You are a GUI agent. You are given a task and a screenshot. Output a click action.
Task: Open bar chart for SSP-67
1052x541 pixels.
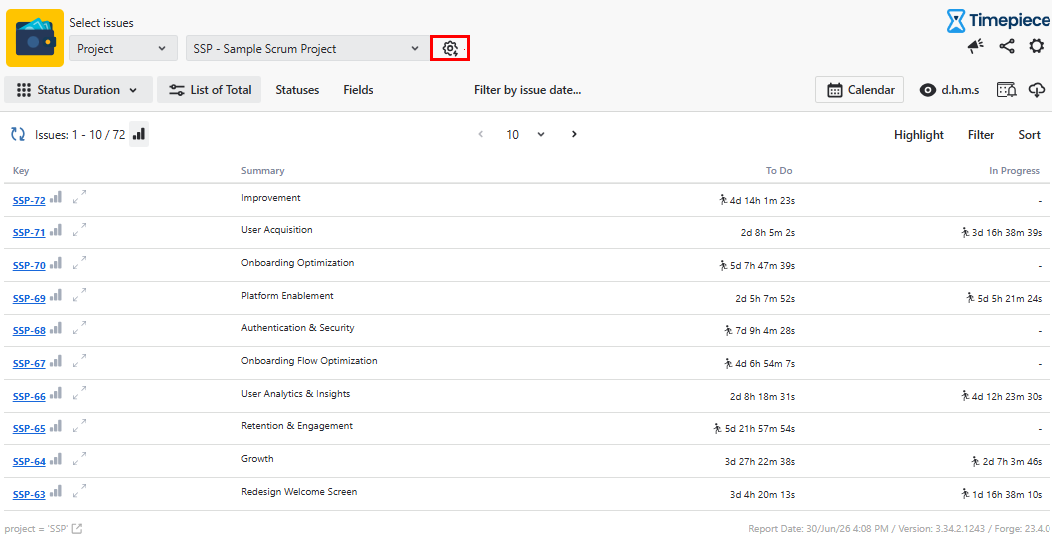[x=56, y=361]
